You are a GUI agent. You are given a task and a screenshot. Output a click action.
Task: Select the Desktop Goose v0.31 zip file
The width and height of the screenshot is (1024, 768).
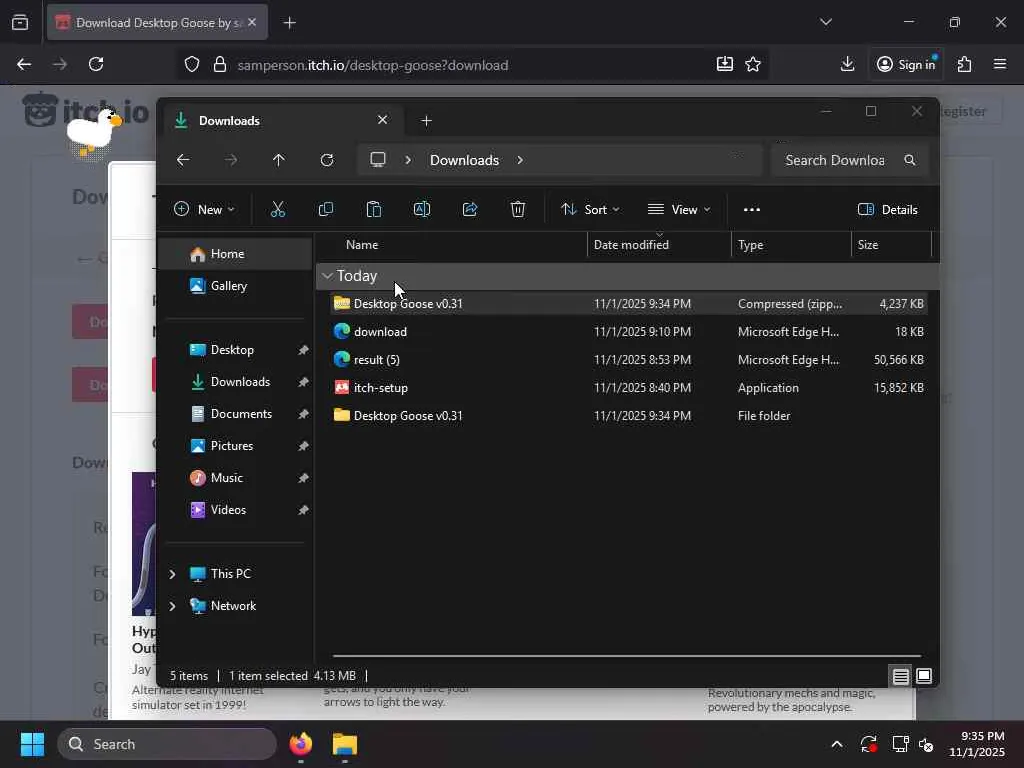[x=628, y=304]
